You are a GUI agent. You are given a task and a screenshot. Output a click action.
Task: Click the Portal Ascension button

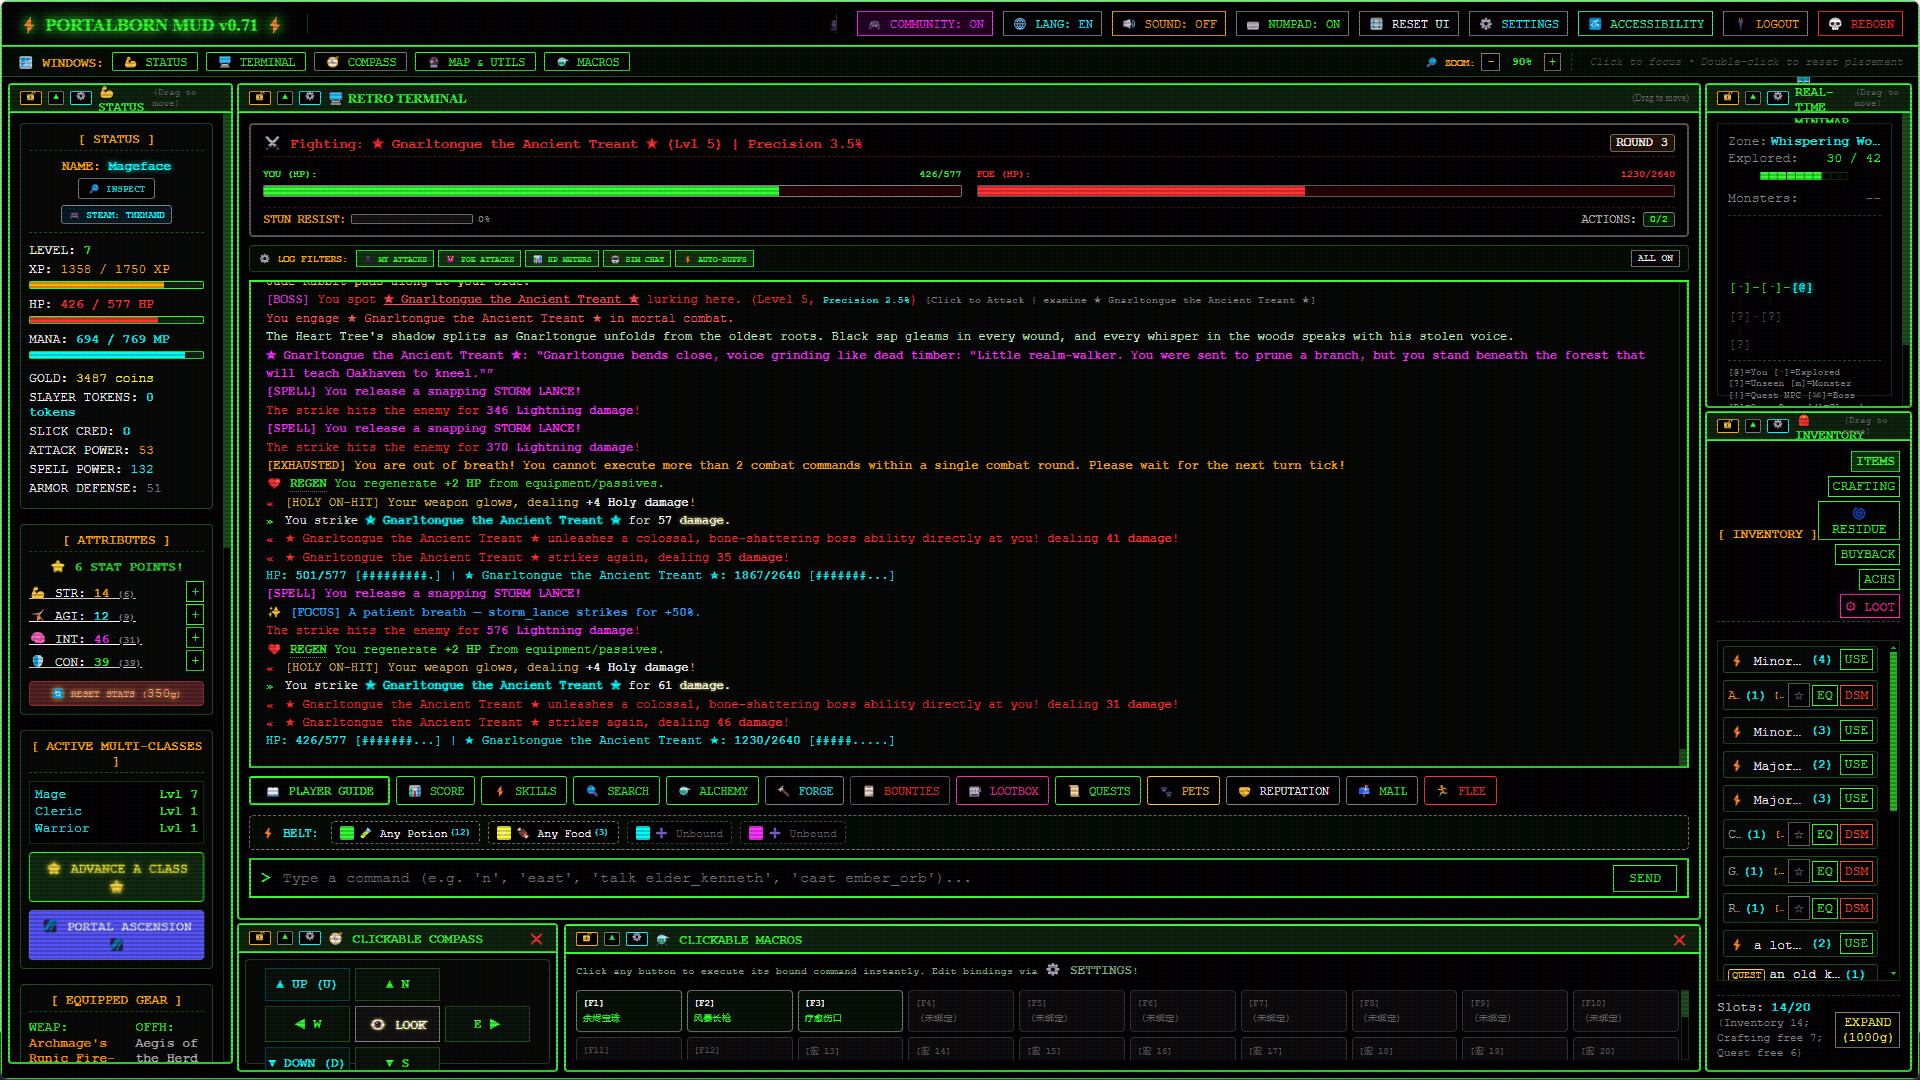pyautogui.click(x=117, y=935)
